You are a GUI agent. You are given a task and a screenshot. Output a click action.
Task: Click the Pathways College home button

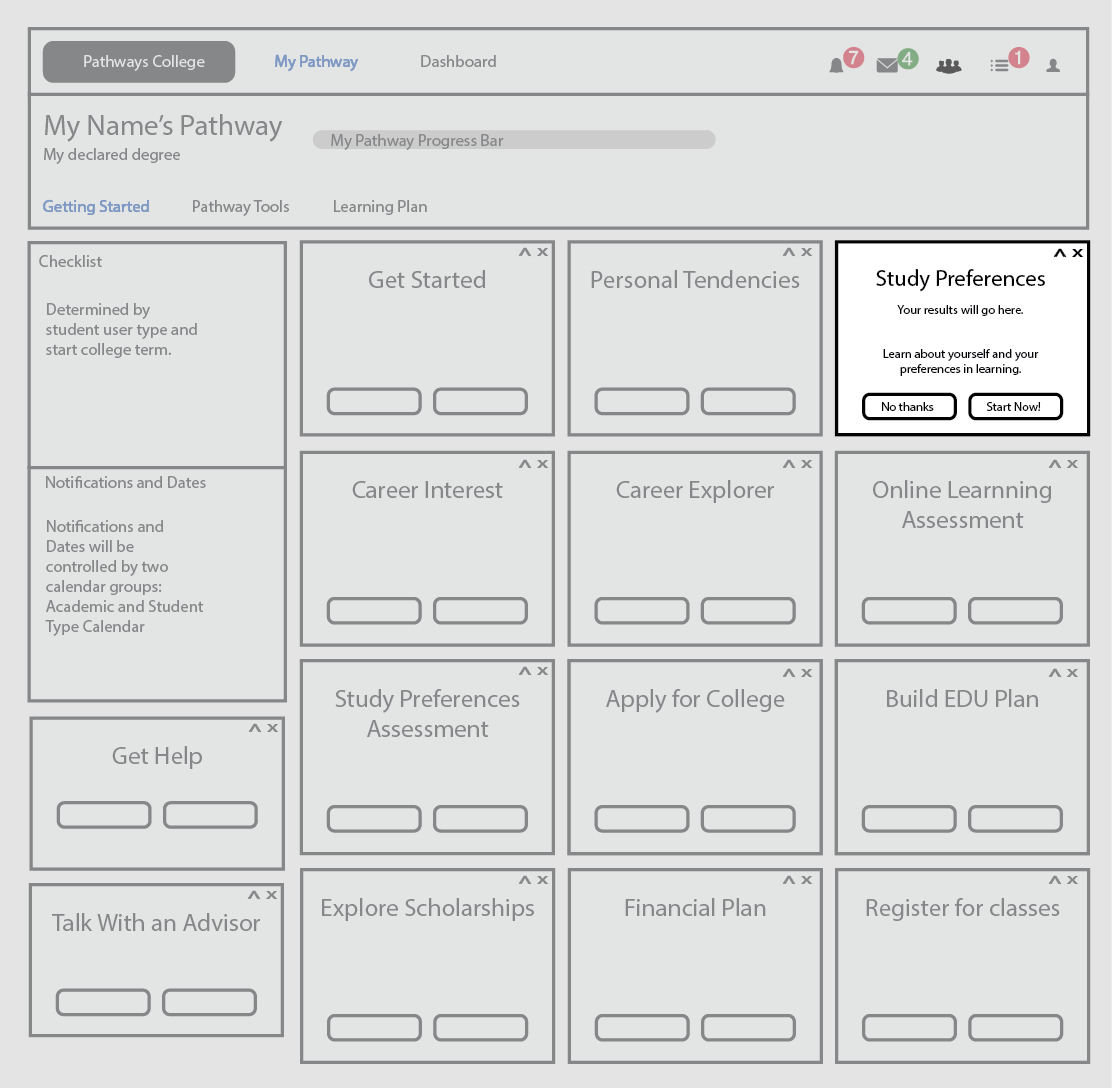tap(138, 61)
